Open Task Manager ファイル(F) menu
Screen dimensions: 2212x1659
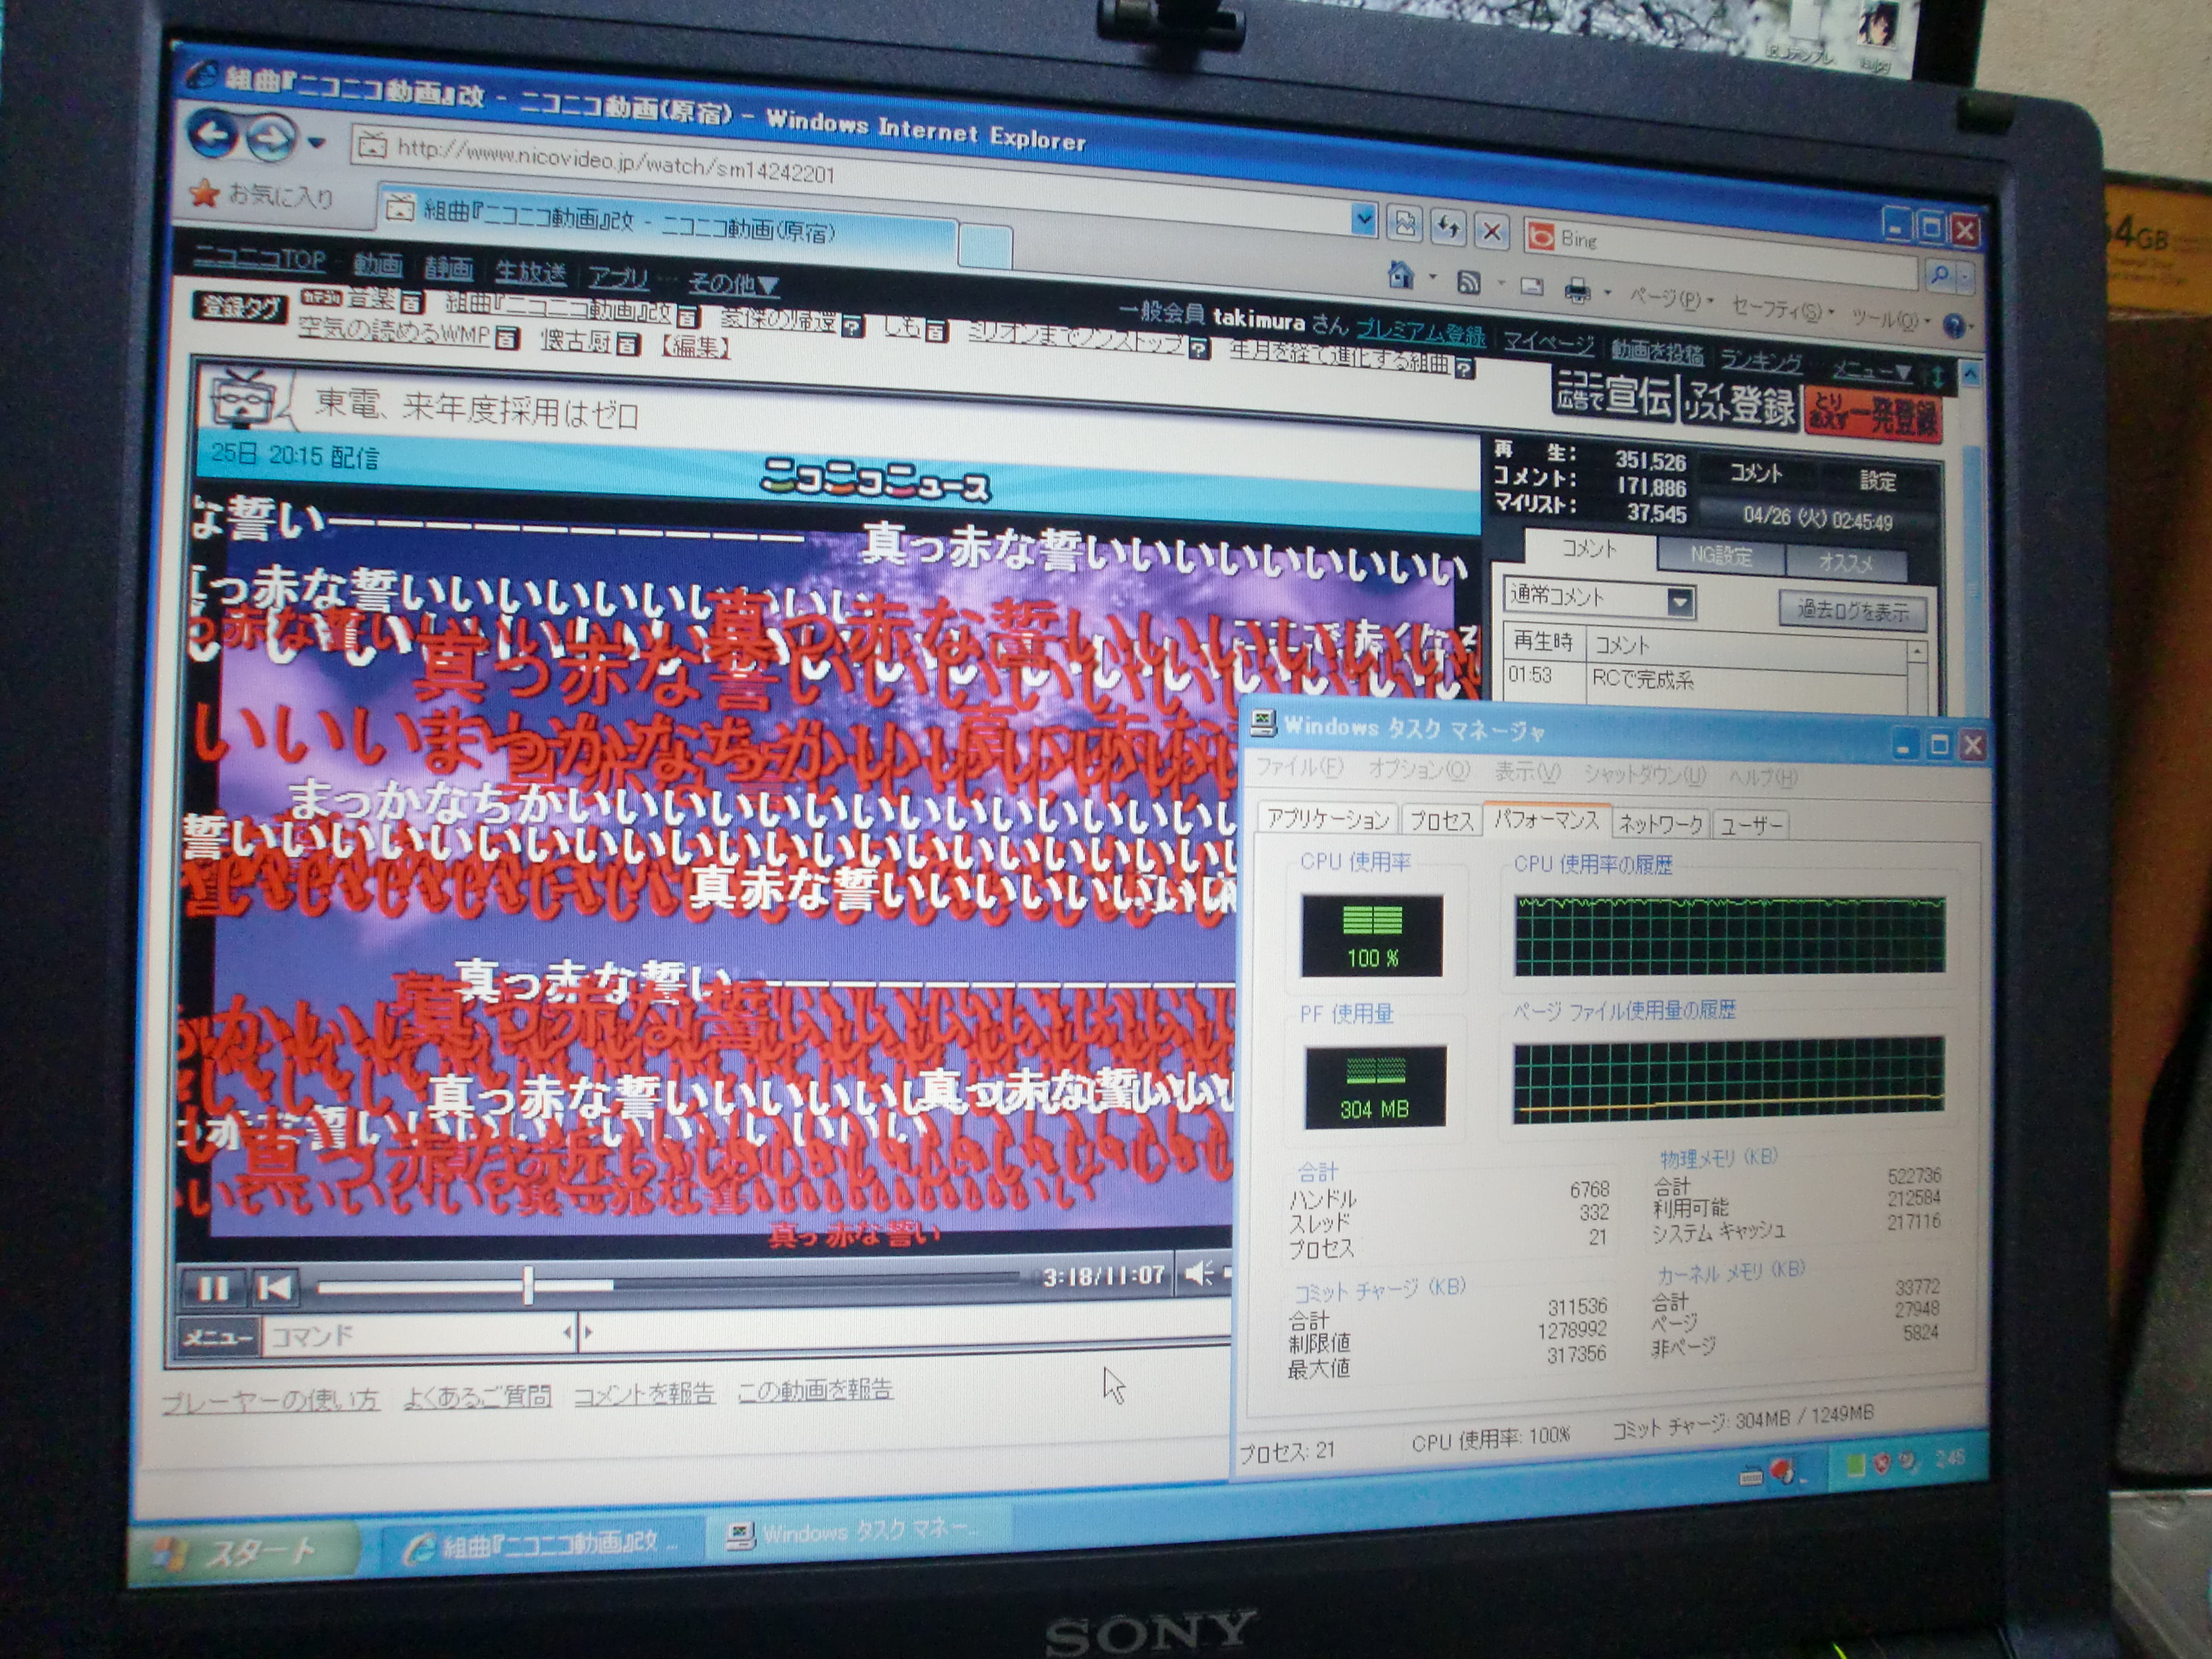pyautogui.click(x=1300, y=767)
